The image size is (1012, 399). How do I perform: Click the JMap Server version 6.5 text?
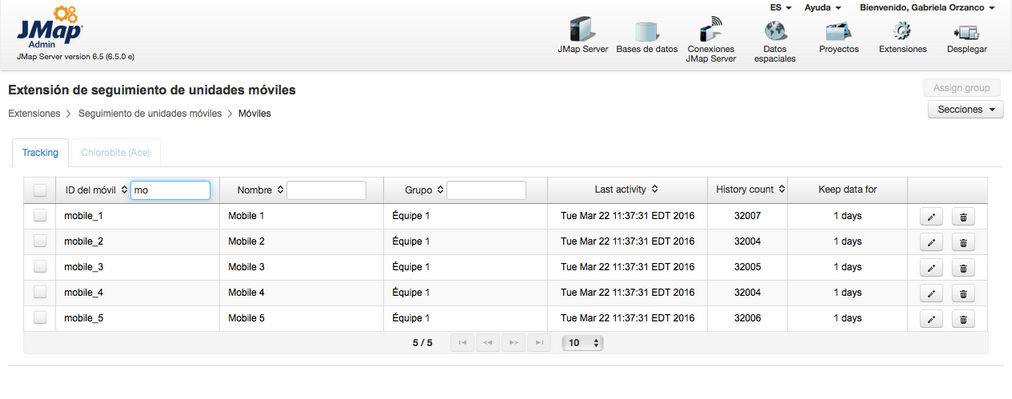click(76, 57)
